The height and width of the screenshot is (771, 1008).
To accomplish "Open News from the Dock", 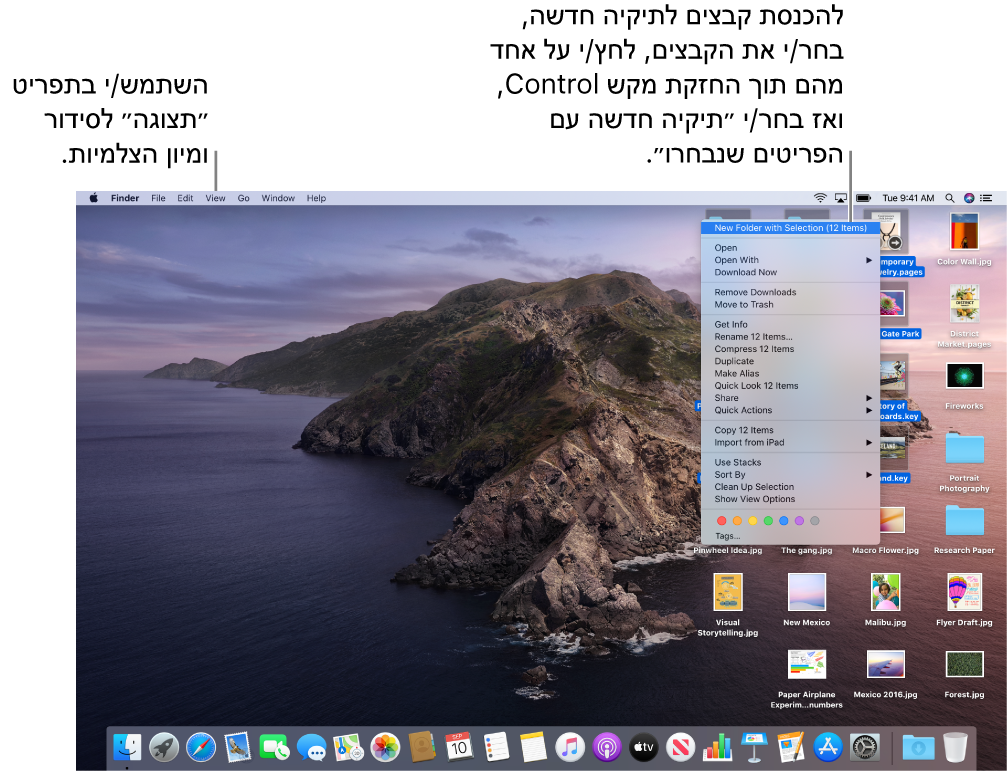I will pos(680,747).
